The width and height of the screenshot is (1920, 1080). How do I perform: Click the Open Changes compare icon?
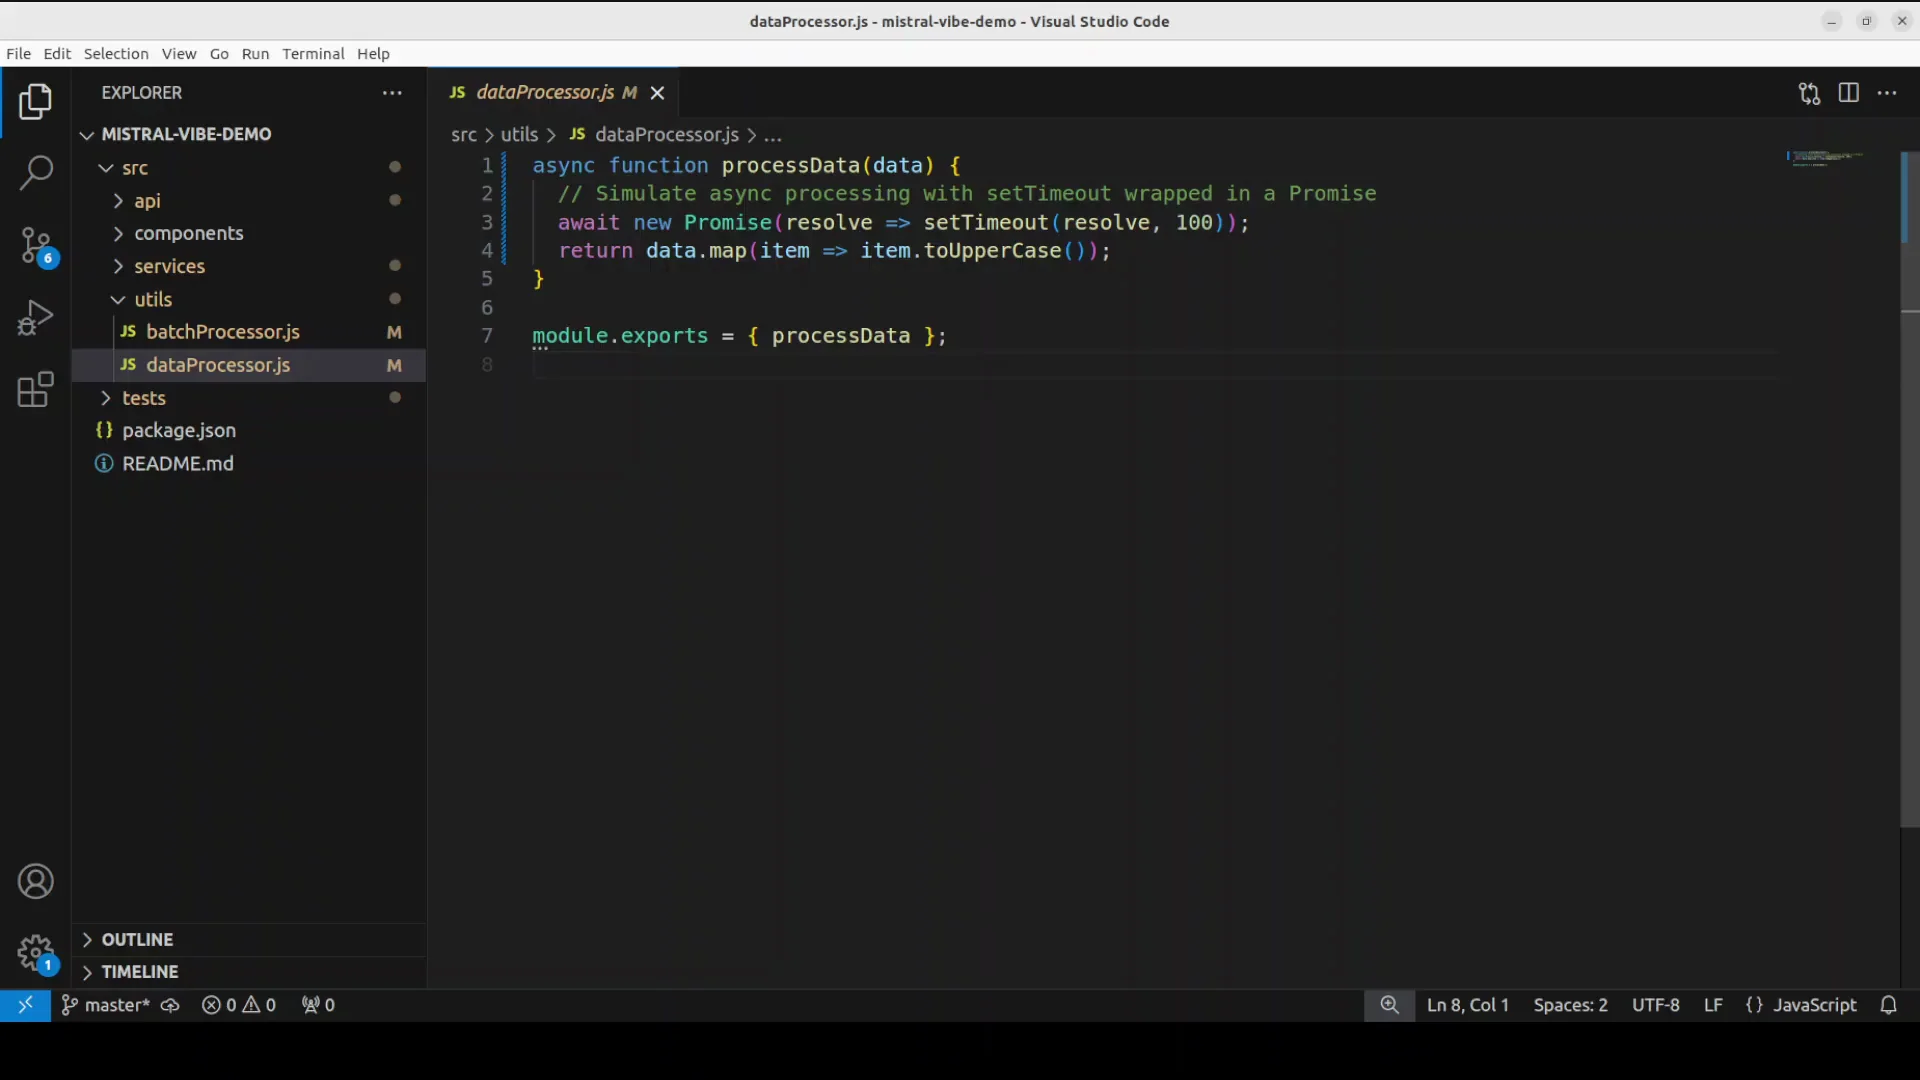click(x=1809, y=93)
